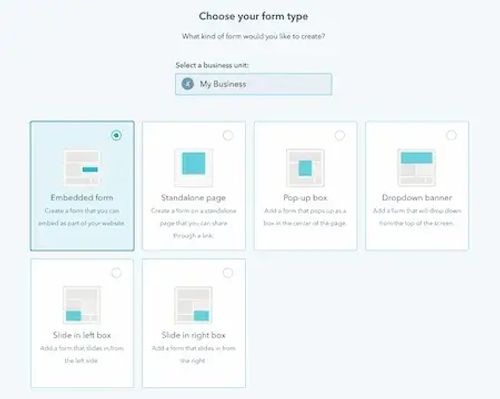Viewport: 500px width, 399px height.
Task: Click the Slide in right box description
Action: pyautogui.click(x=193, y=354)
